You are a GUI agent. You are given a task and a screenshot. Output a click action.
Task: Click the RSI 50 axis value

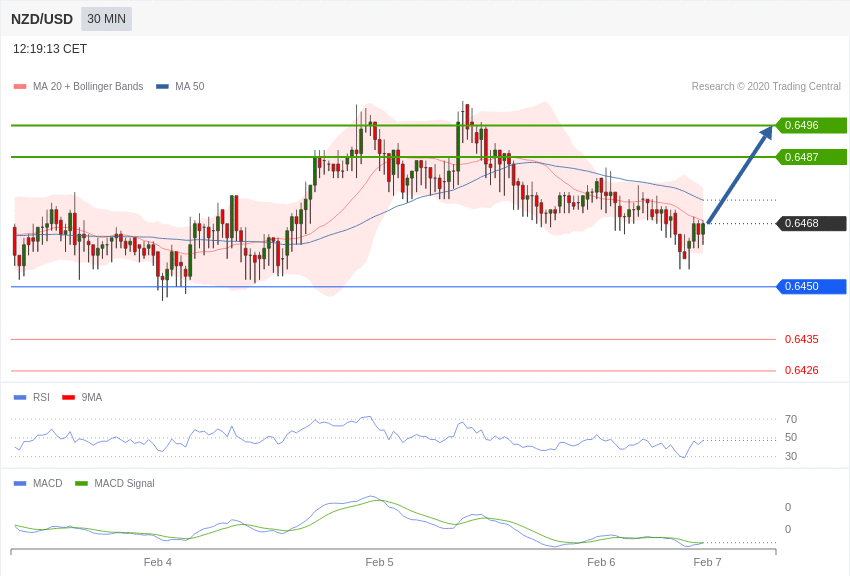pyautogui.click(x=791, y=437)
